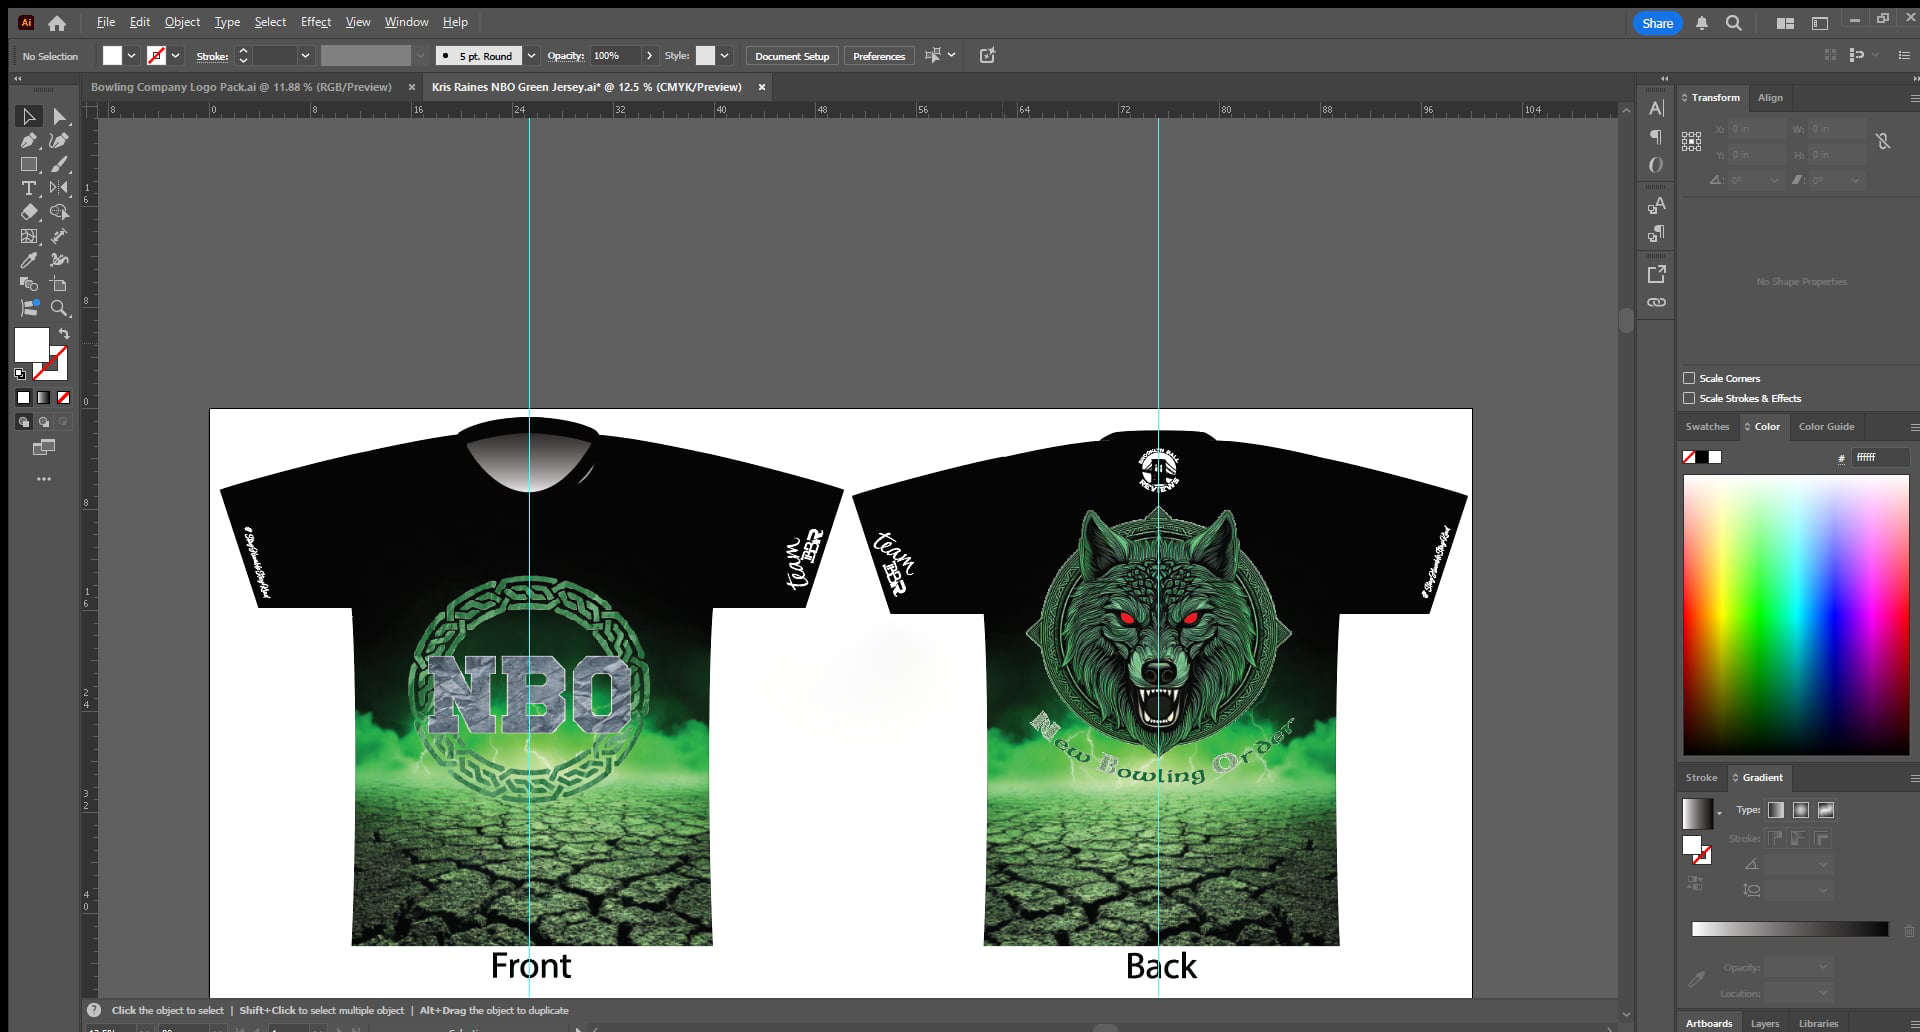Select the Zoom tool magnifier

coord(59,308)
